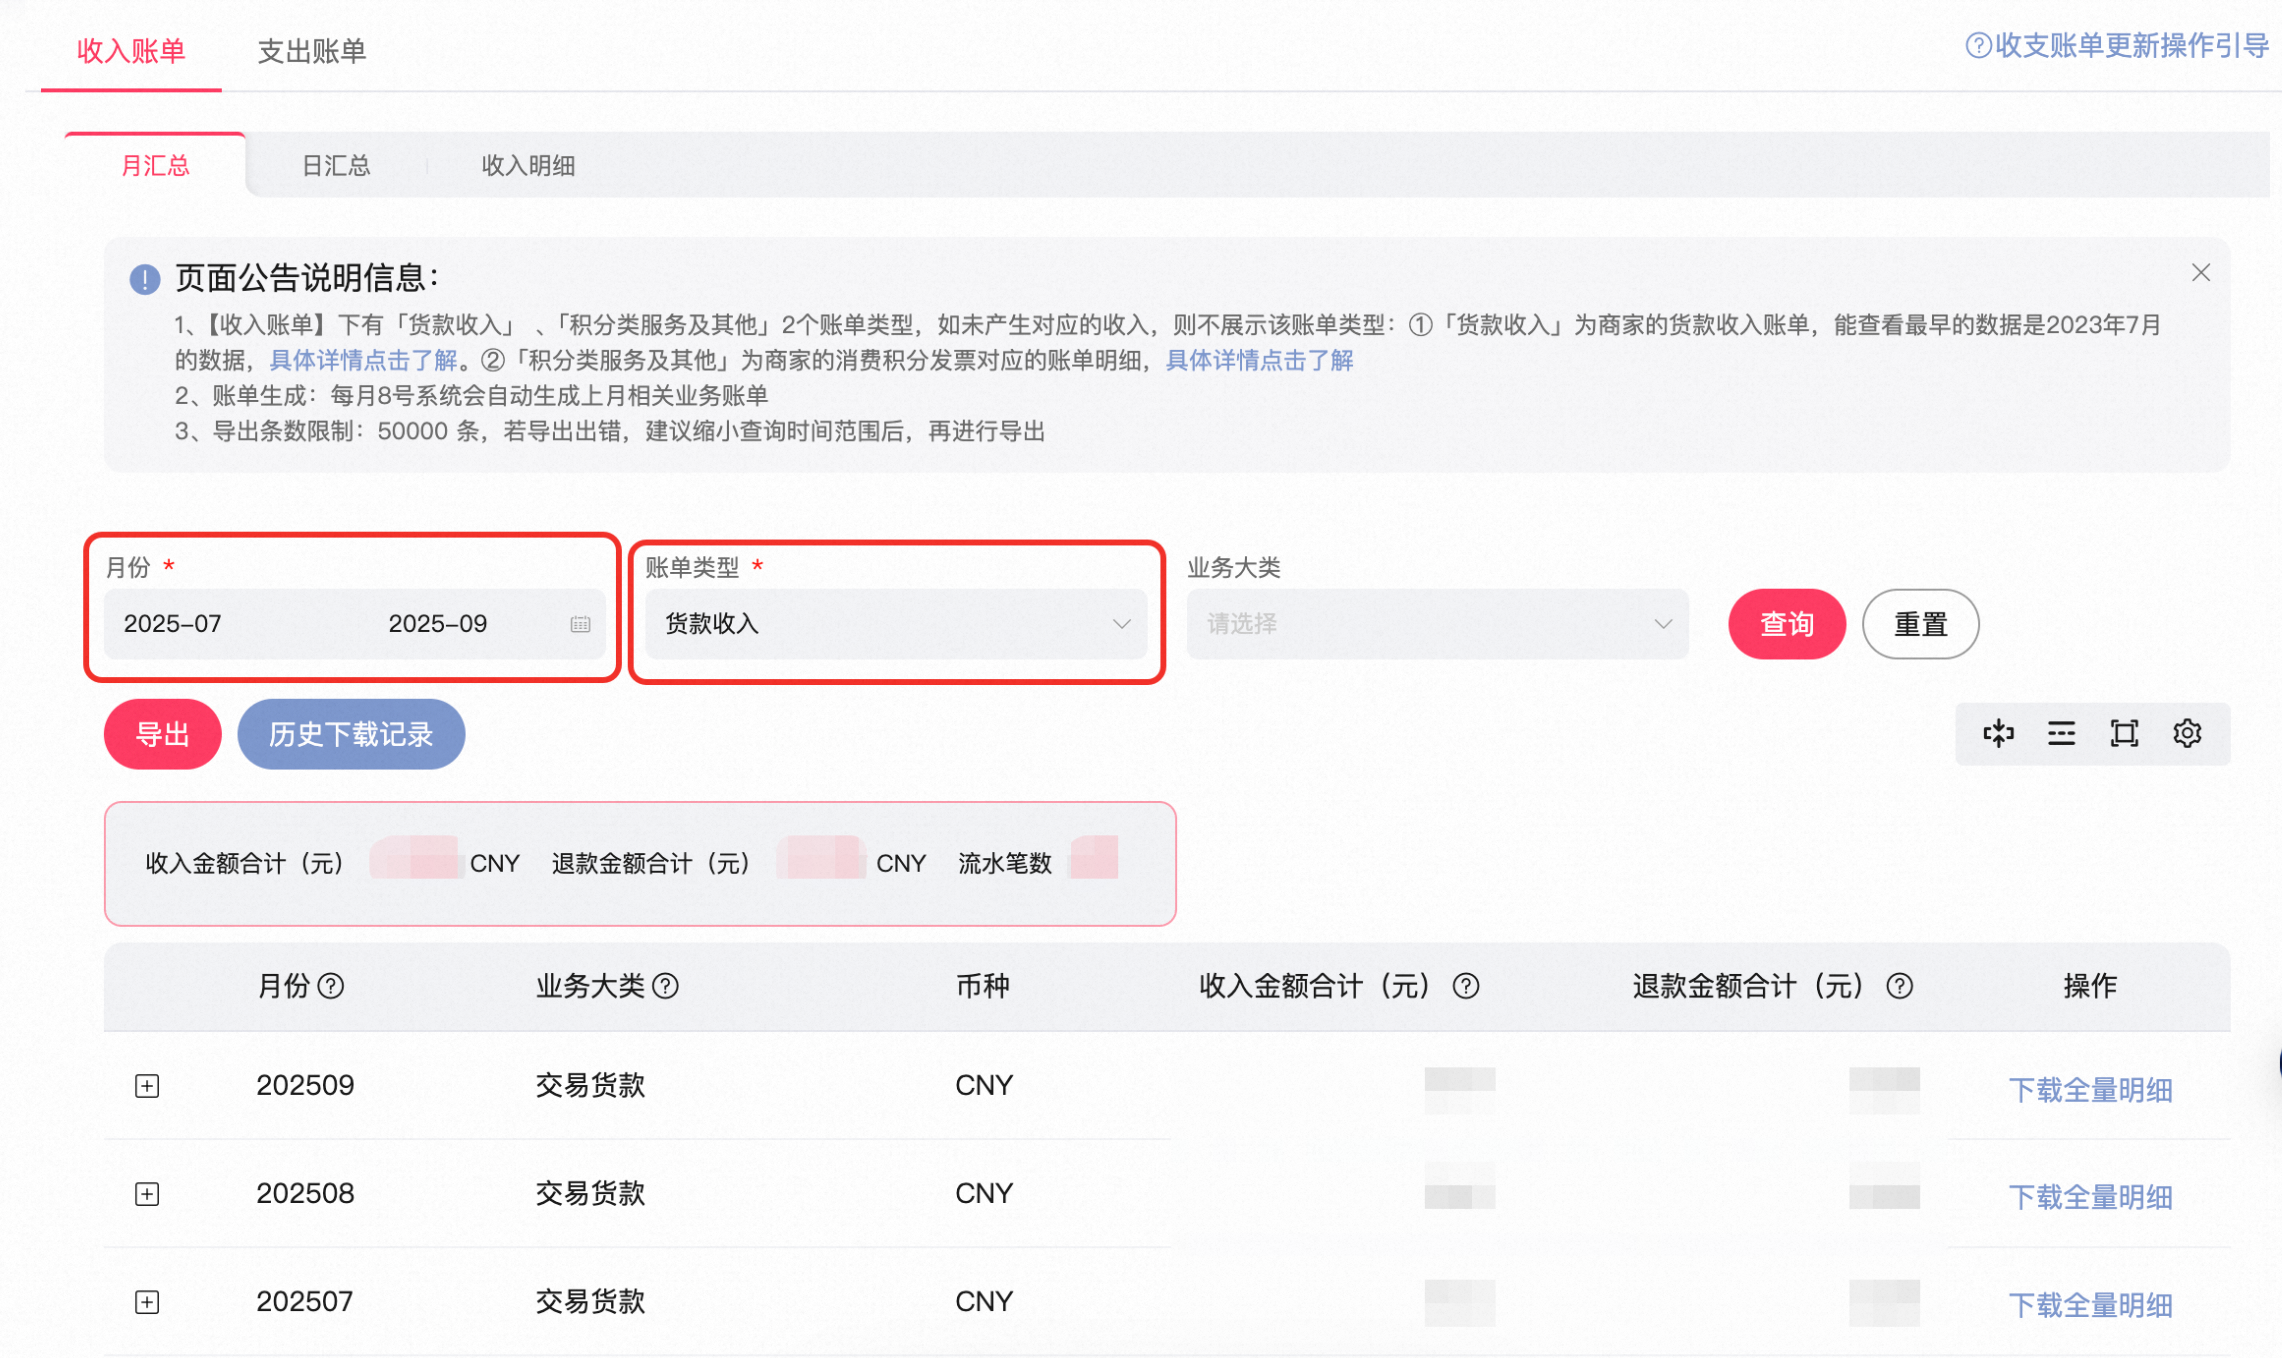This screenshot has height=1358, width=2282.
Task: Click end month field 2025-09
Action: [x=437, y=624]
